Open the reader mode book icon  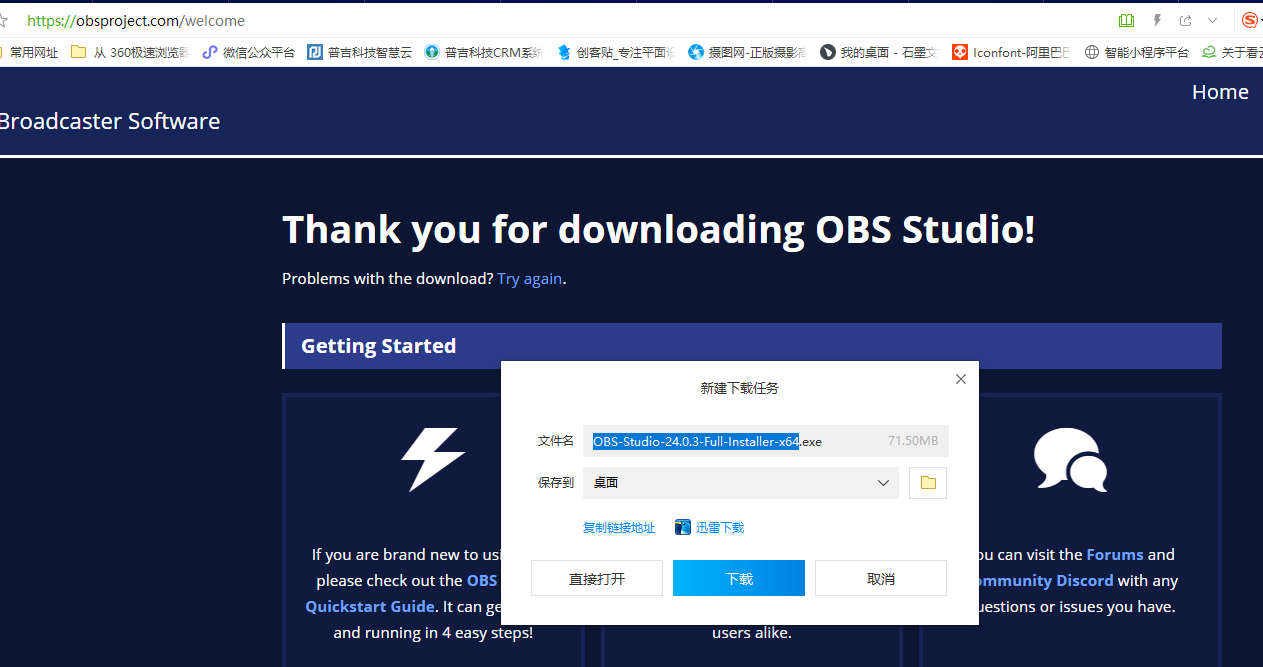point(1127,20)
